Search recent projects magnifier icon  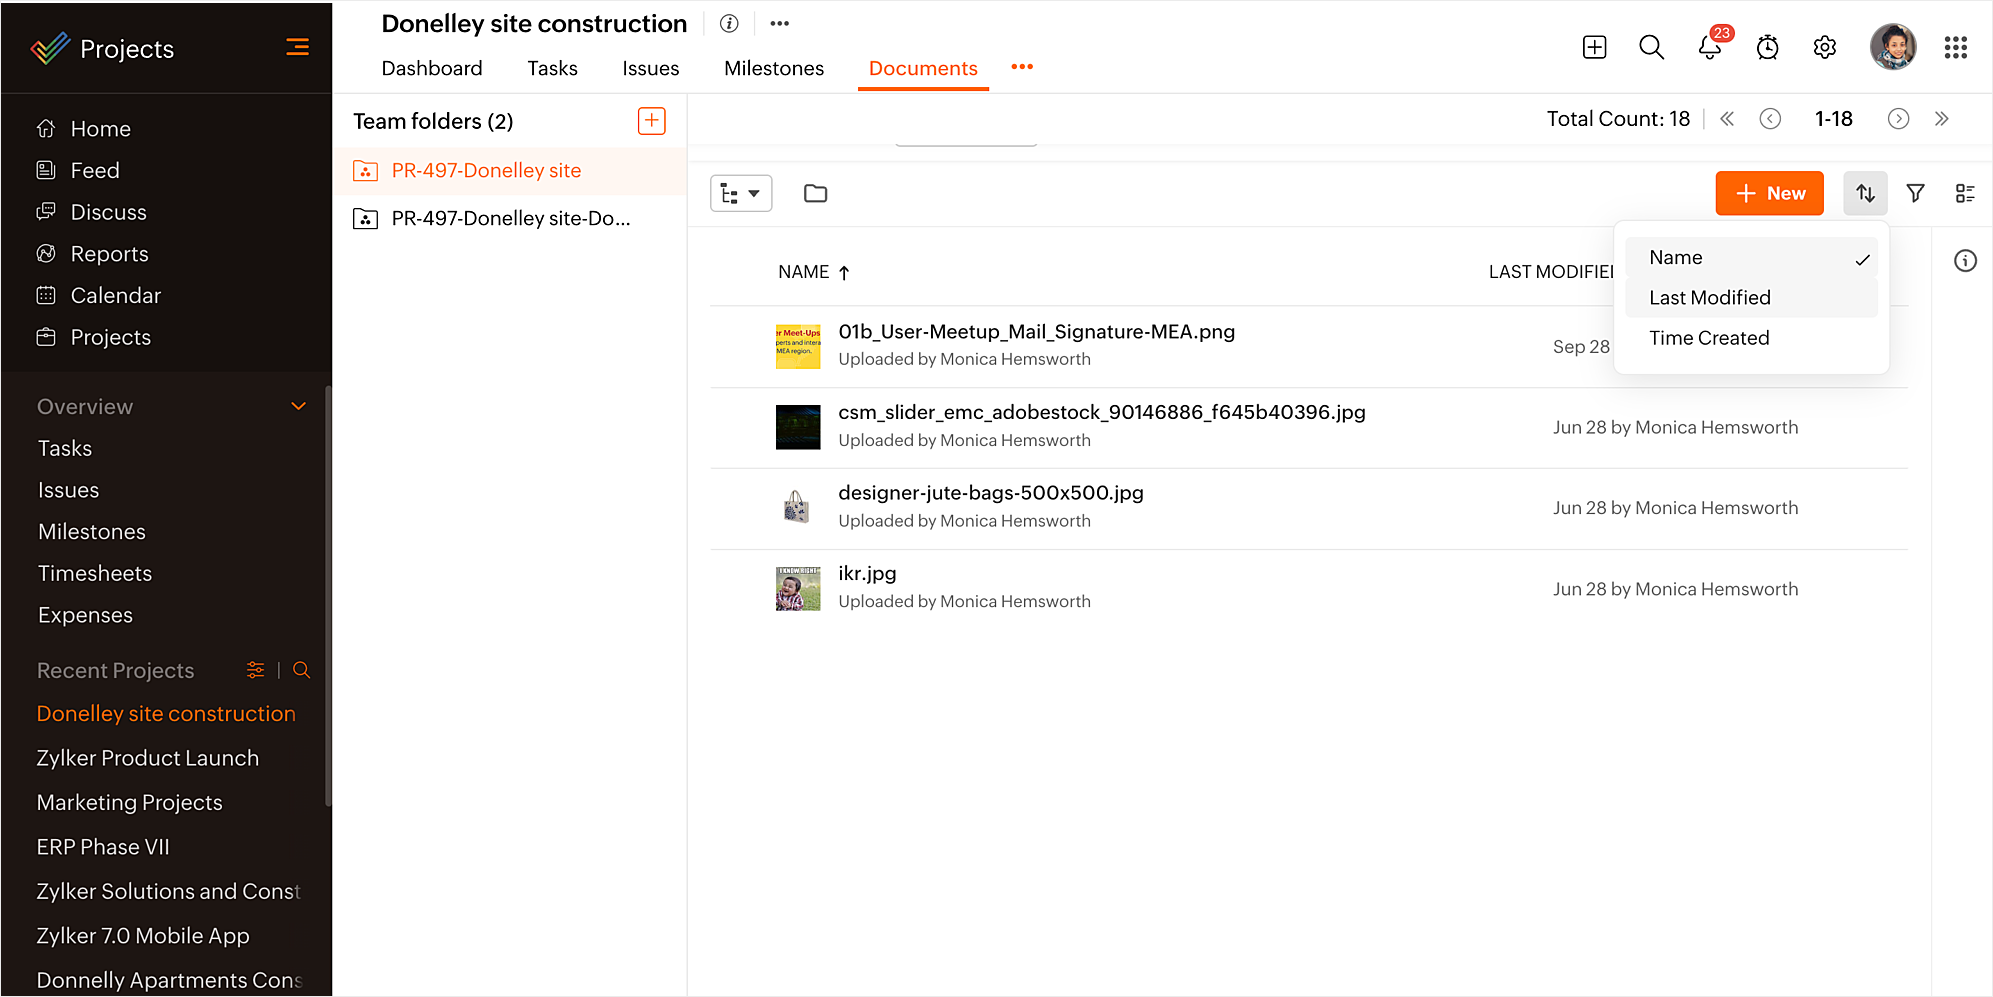(301, 670)
